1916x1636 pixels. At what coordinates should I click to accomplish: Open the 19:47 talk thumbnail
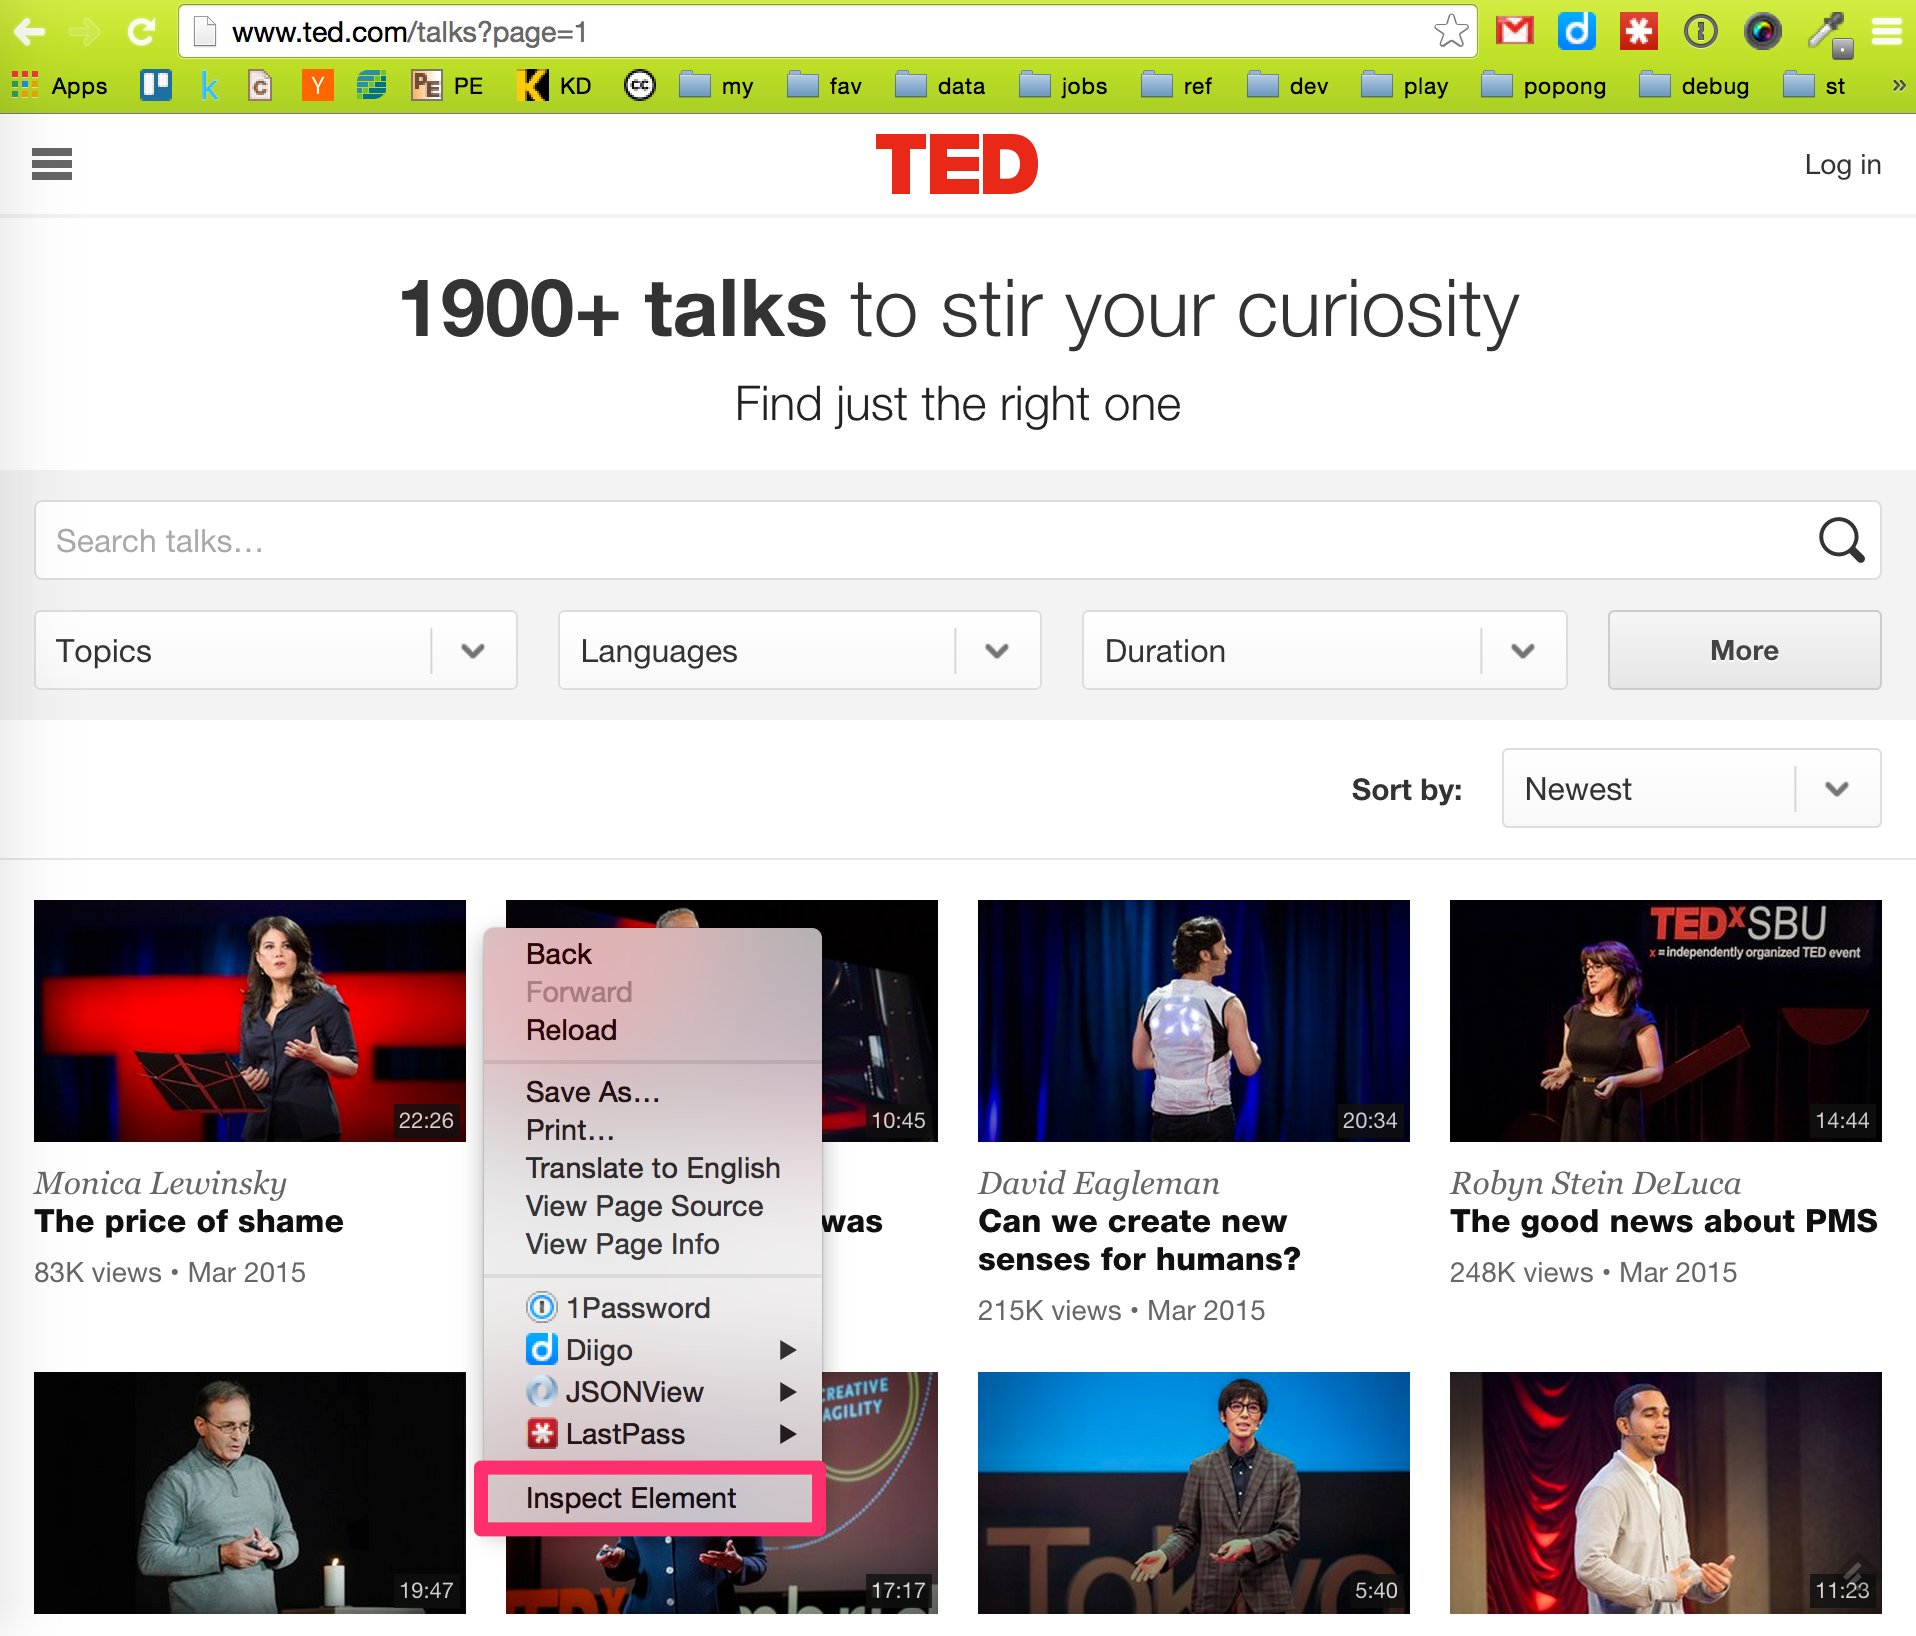tap(250, 1492)
